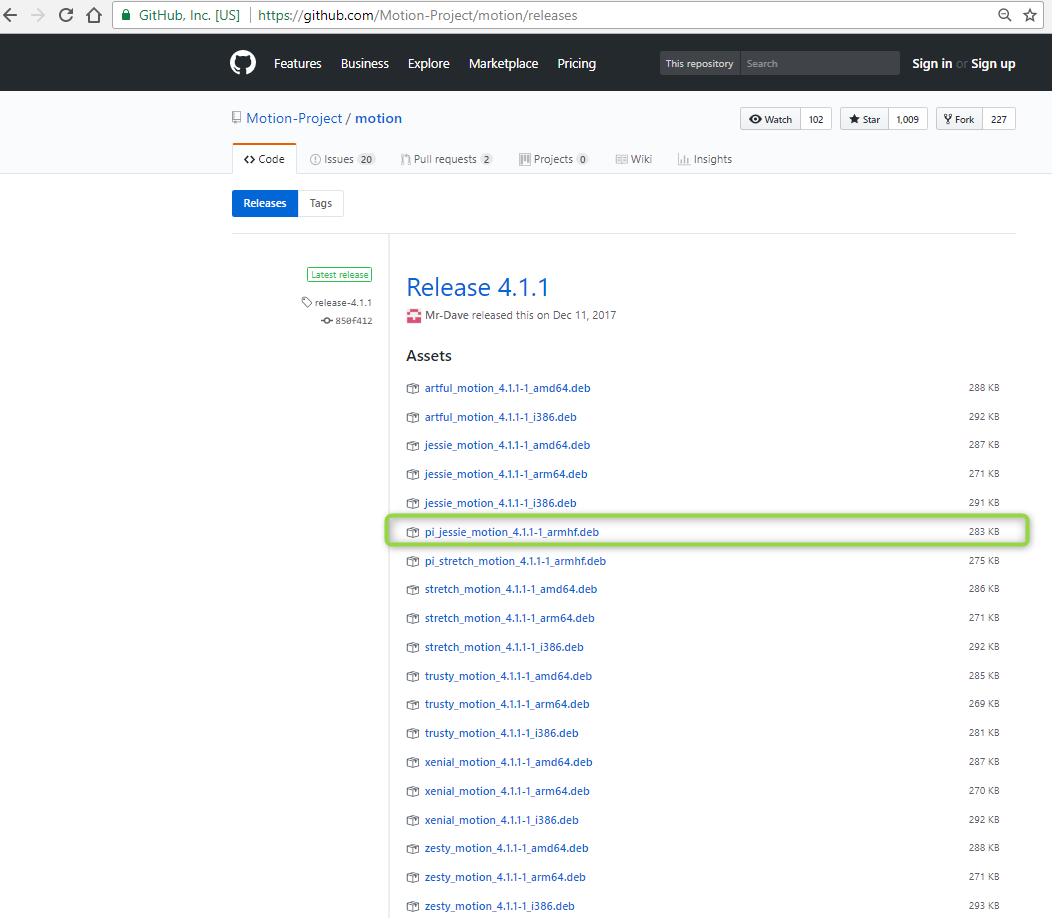Click the Mr-Dave author link
The height and width of the screenshot is (918, 1052).
(x=447, y=315)
